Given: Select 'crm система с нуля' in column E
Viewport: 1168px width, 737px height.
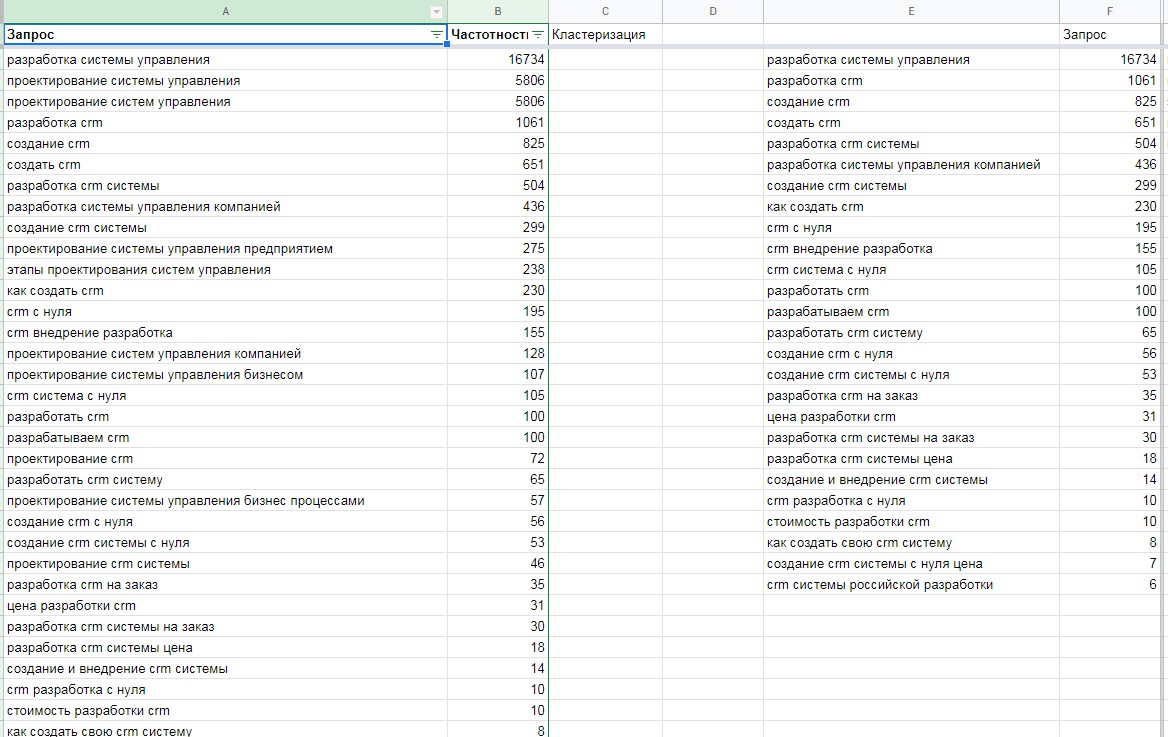Looking at the screenshot, I should click(x=911, y=269).
